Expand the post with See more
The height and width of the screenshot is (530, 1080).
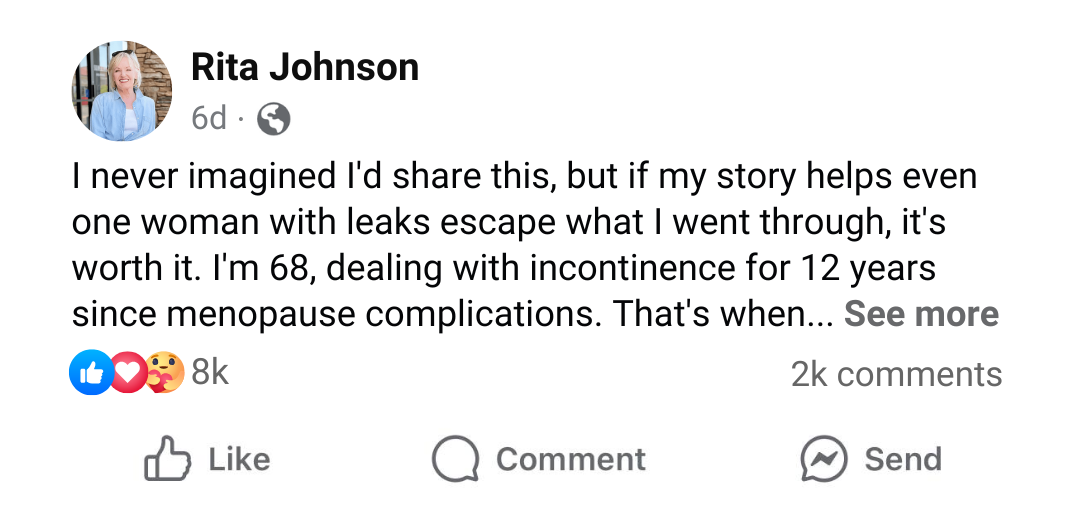921,314
